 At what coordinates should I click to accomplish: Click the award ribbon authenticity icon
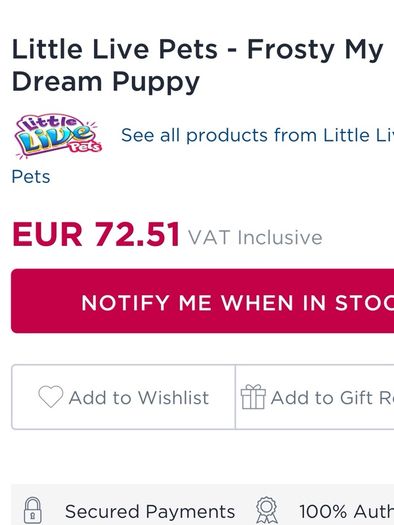pos(267,510)
